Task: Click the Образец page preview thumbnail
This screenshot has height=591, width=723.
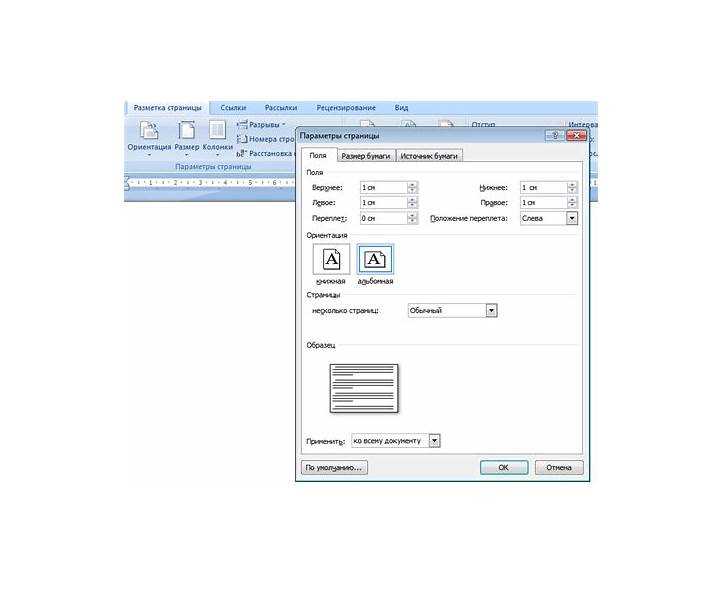Action: click(x=364, y=388)
